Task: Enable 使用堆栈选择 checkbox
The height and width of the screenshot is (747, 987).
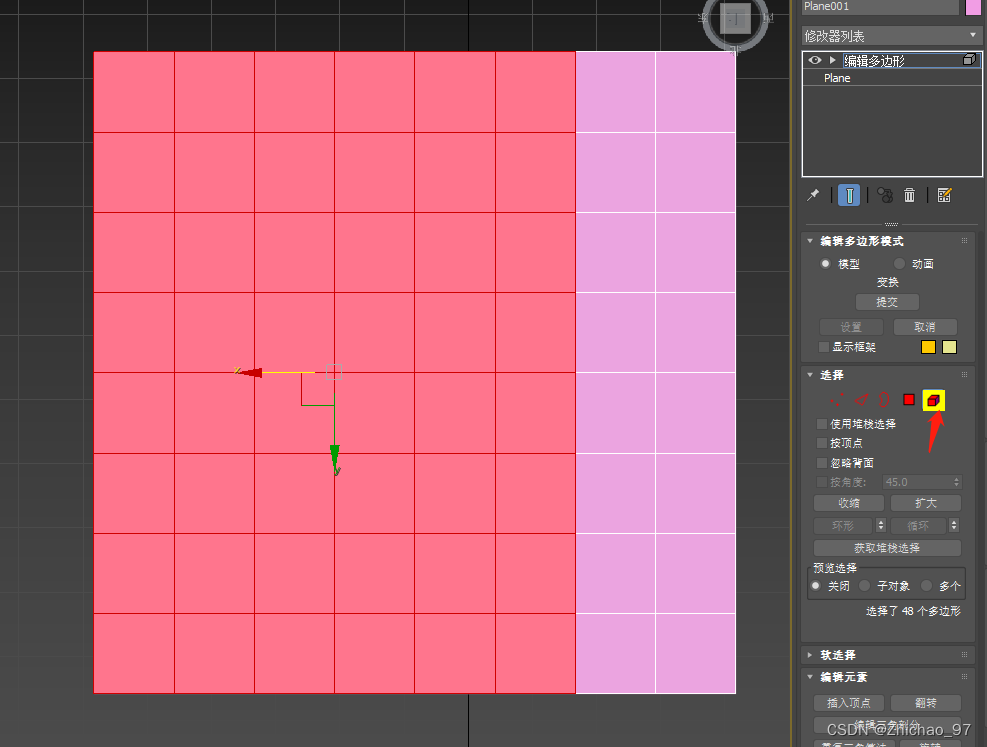Action: click(x=821, y=424)
